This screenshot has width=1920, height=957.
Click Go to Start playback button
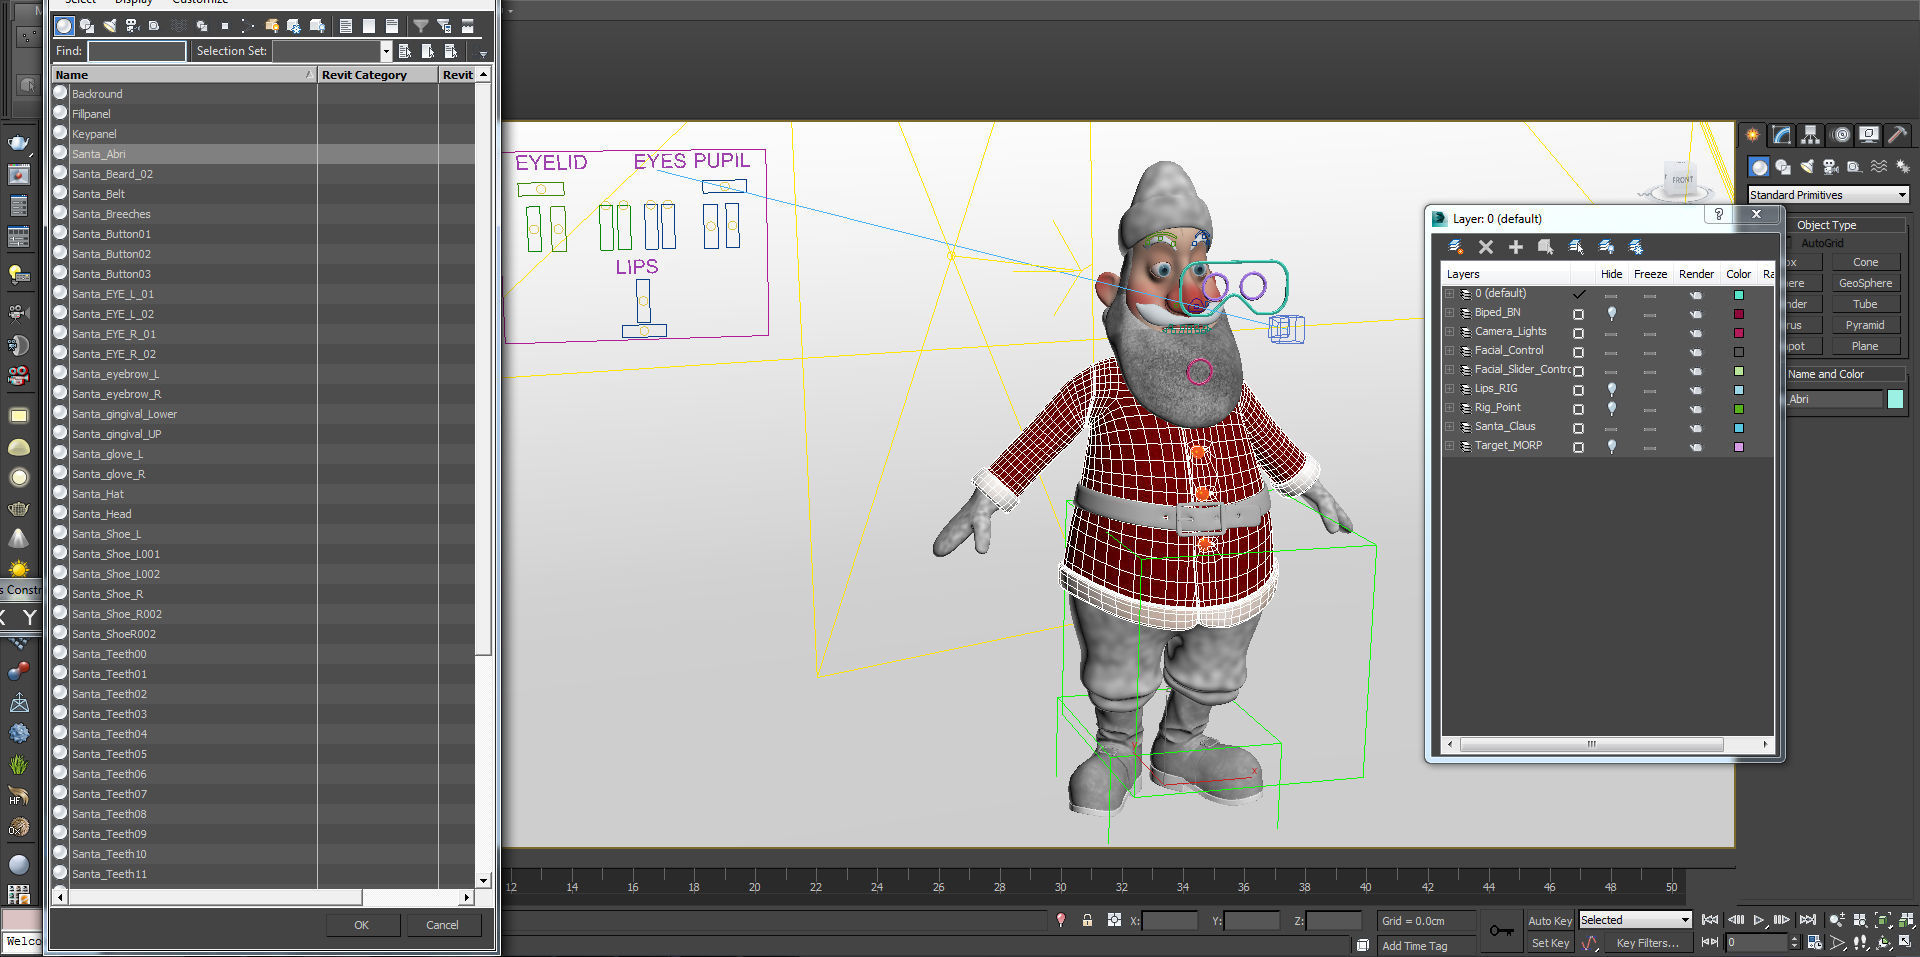pos(1710,920)
